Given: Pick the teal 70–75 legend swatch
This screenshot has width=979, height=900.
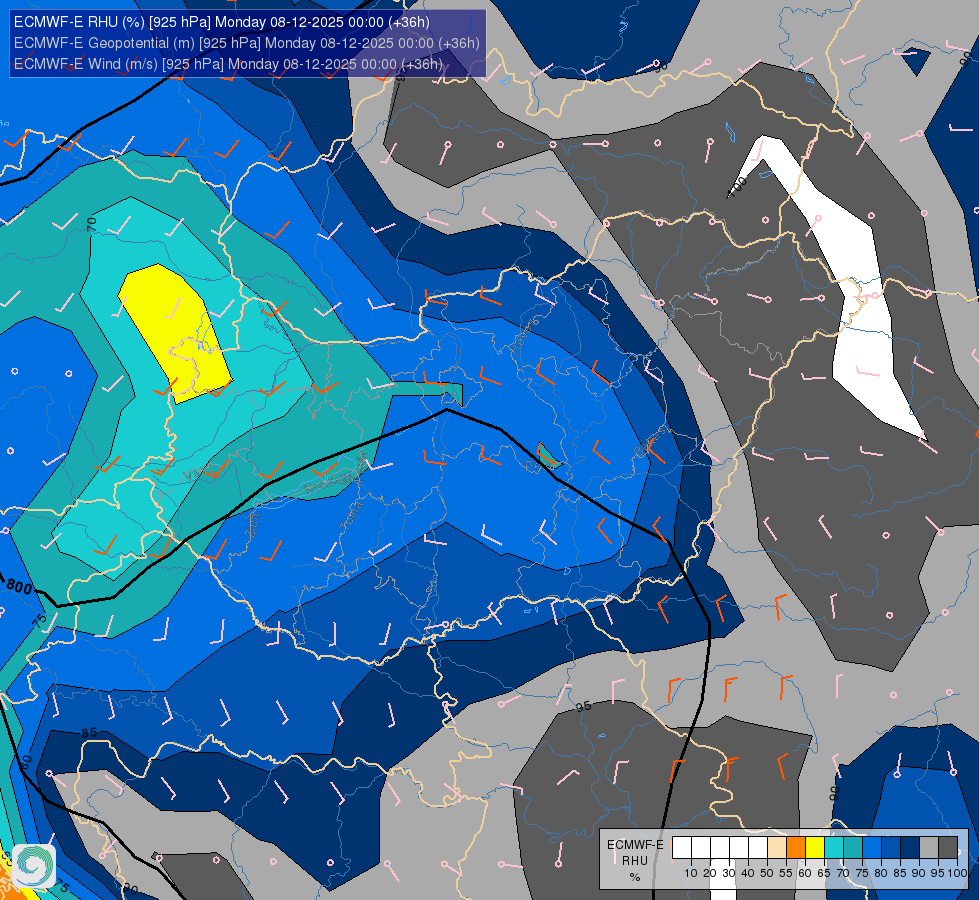Looking at the screenshot, I should pos(853,848).
